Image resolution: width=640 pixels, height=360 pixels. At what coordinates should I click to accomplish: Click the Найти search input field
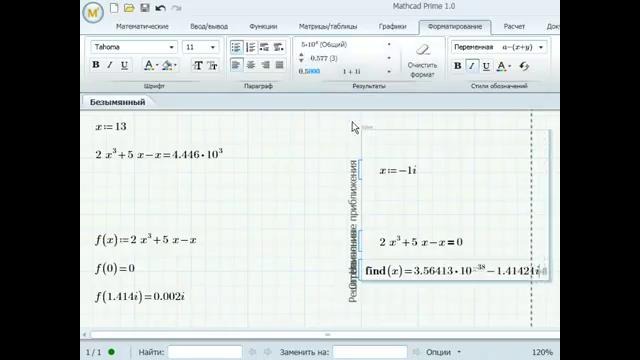pyautogui.click(x=205, y=352)
